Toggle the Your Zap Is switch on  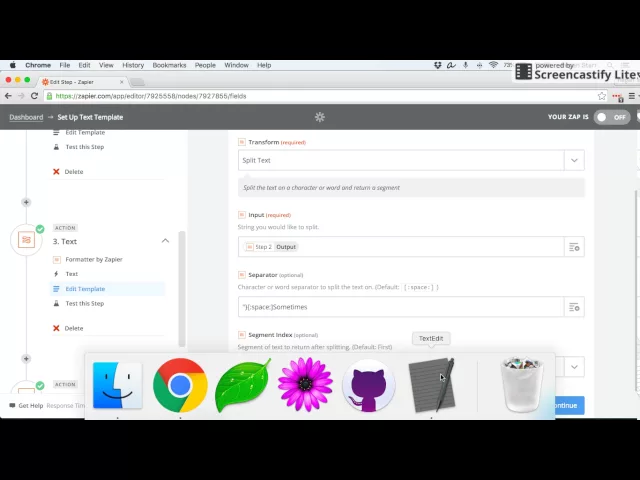click(x=611, y=117)
